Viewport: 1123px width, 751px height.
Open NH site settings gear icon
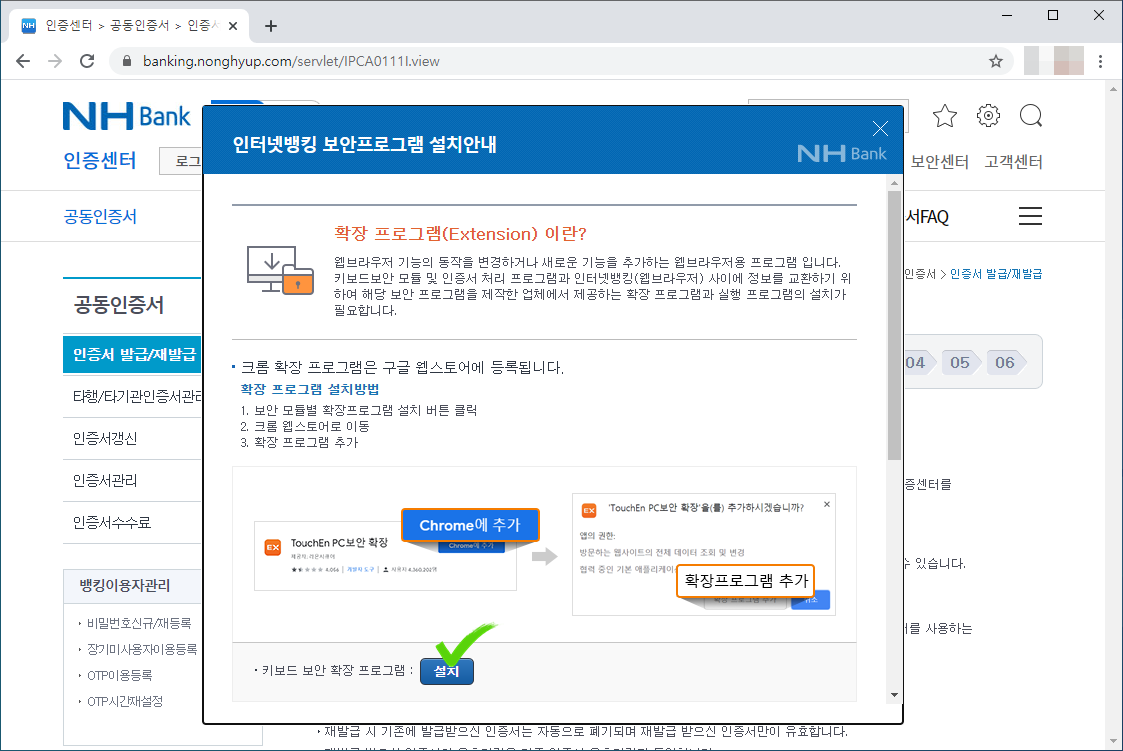point(988,115)
